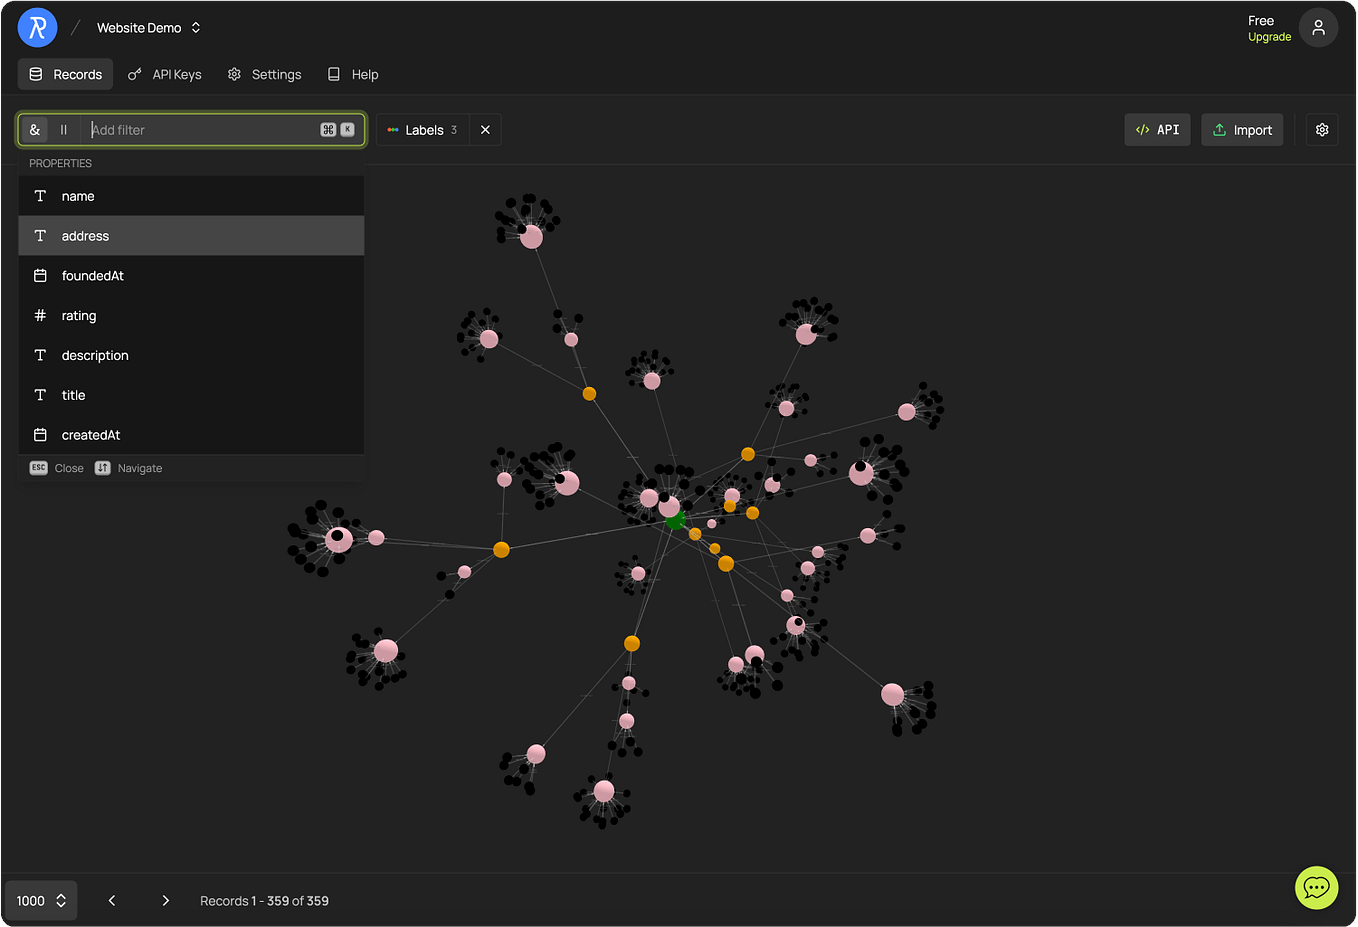Open the Help menu item
The width and height of the screenshot is (1358, 927).
(x=353, y=74)
